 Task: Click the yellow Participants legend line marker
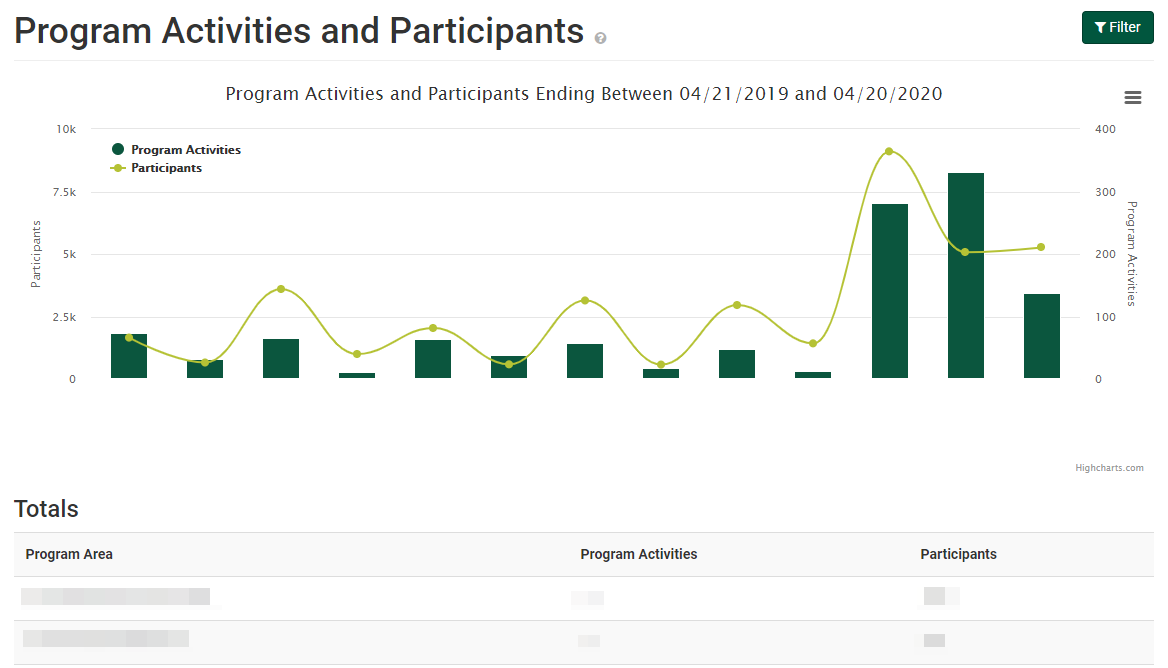pos(119,167)
